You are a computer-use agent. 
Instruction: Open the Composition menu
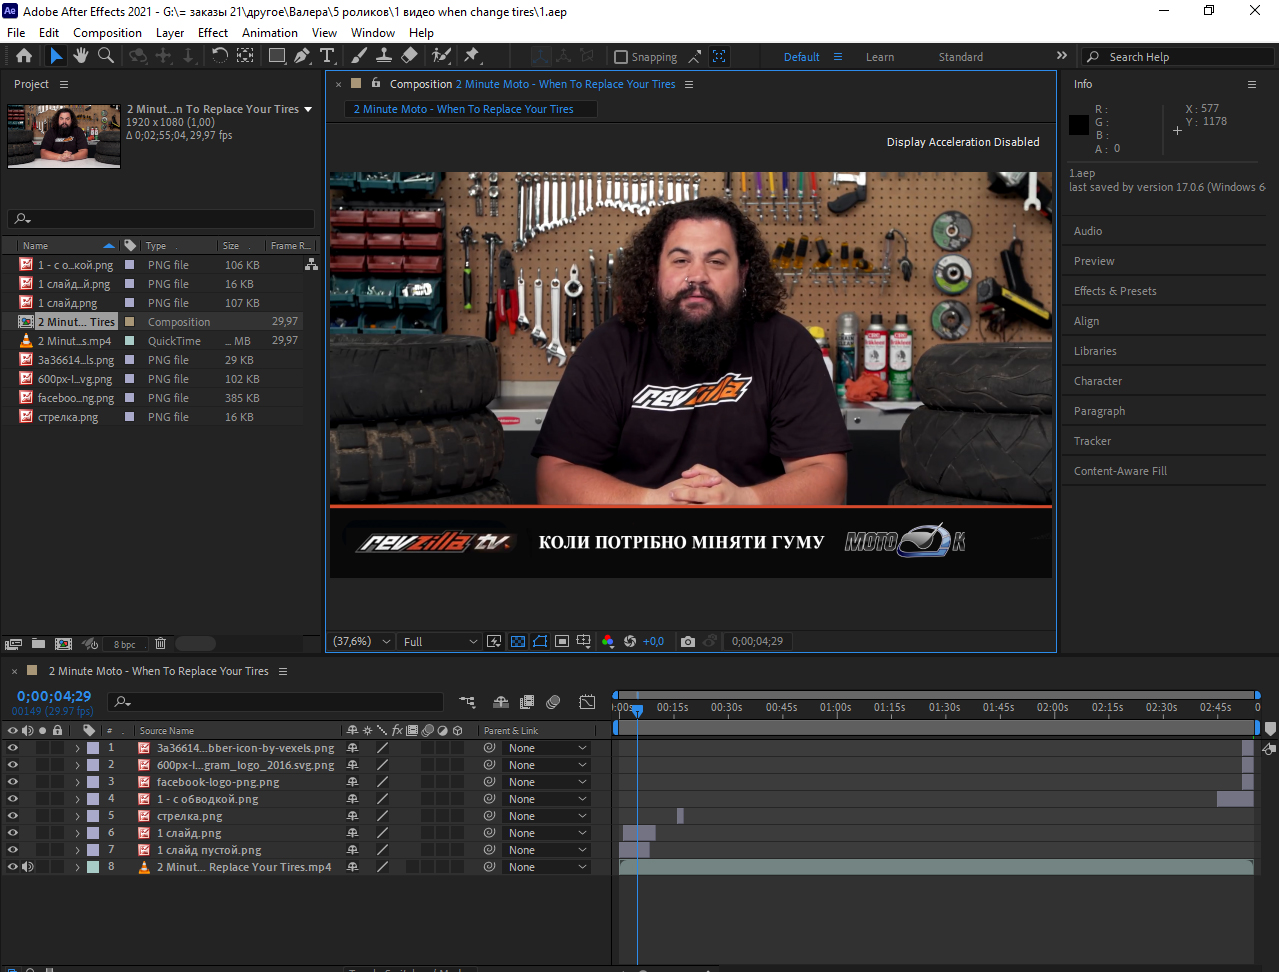click(x=107, y=33)
